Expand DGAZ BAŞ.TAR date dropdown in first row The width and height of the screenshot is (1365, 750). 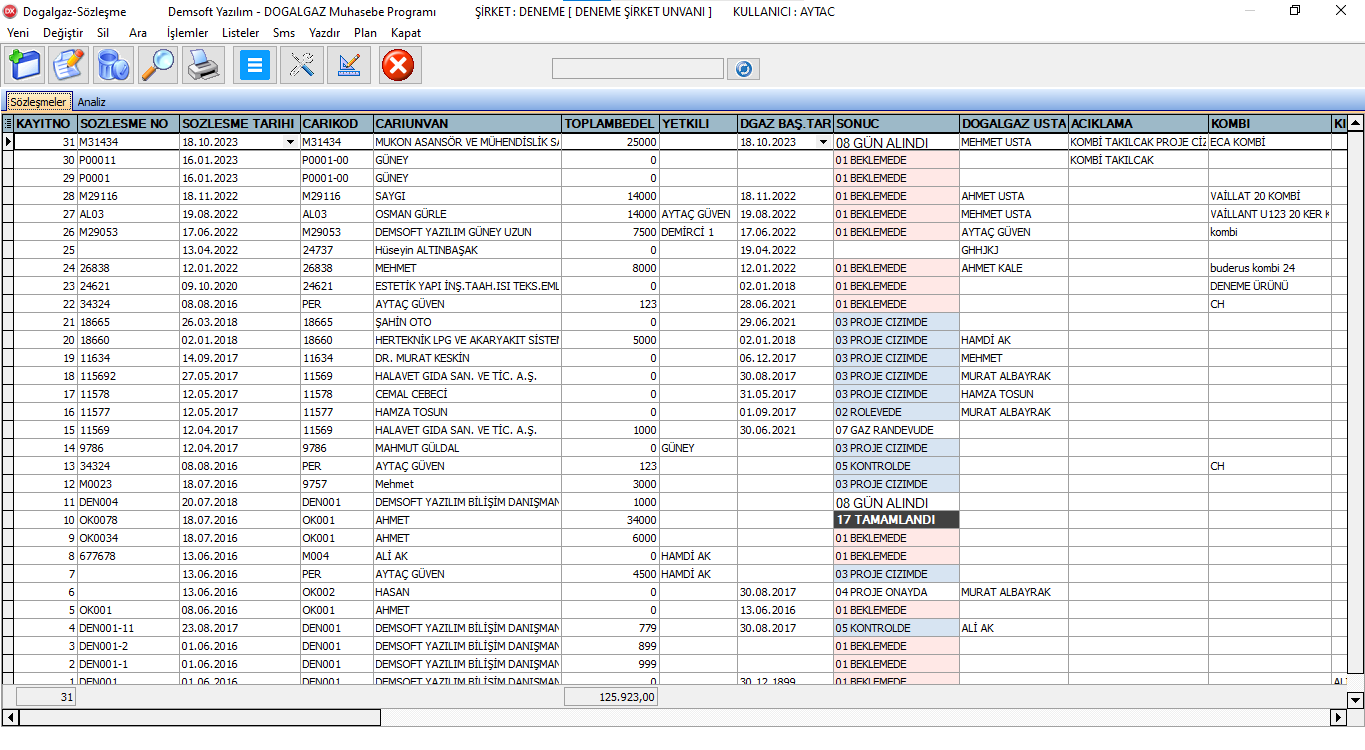point(824,142)
